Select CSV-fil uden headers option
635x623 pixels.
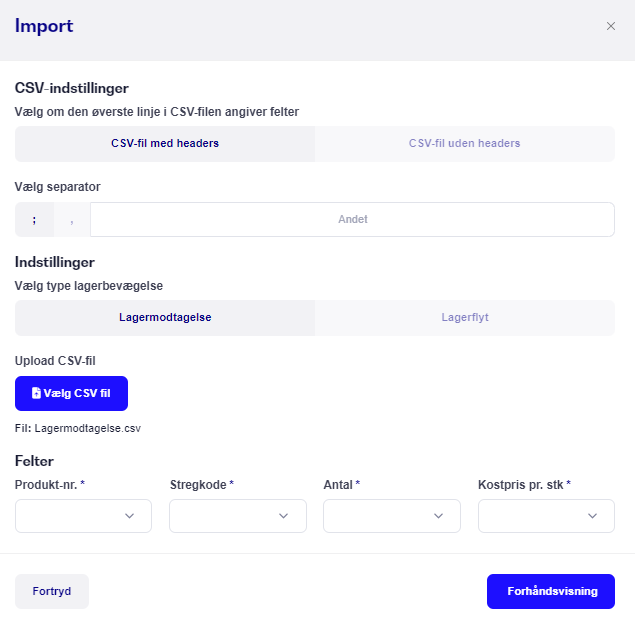[x=465, y=144]
